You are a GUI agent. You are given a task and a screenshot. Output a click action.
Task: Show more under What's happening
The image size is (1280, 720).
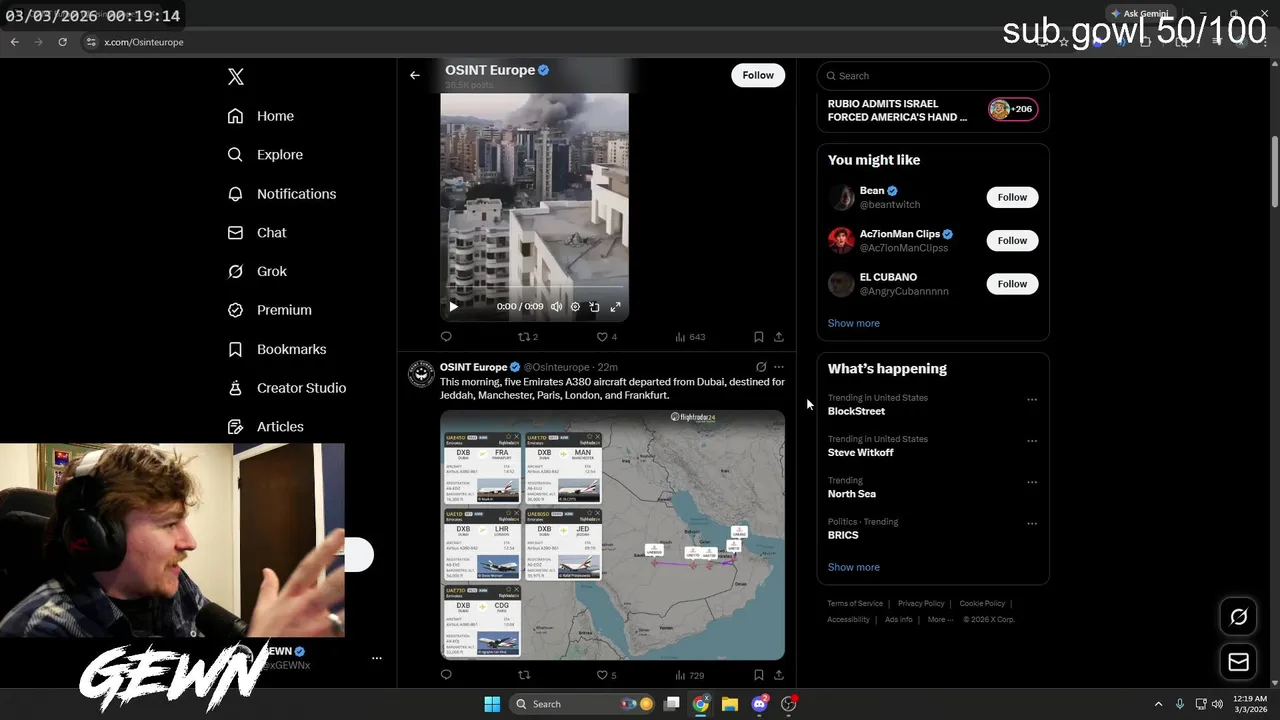[853, 567]
